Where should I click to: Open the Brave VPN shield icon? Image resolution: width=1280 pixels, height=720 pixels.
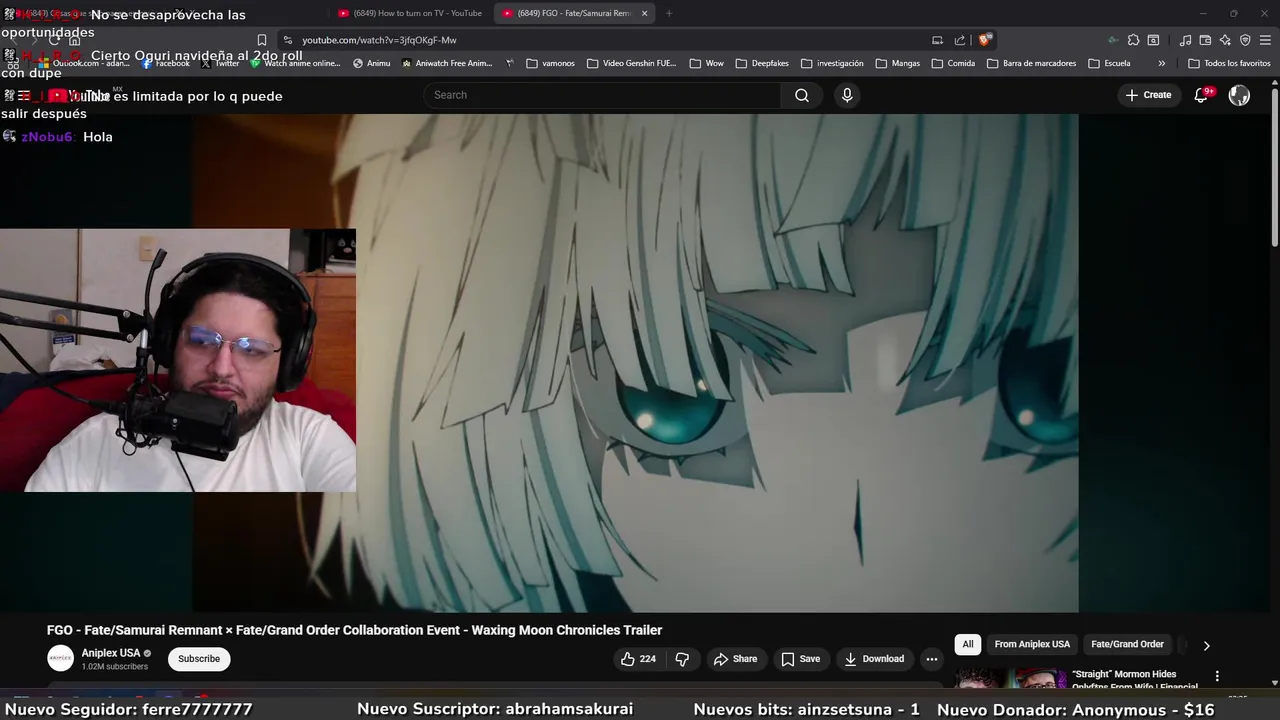(1245, 40)
